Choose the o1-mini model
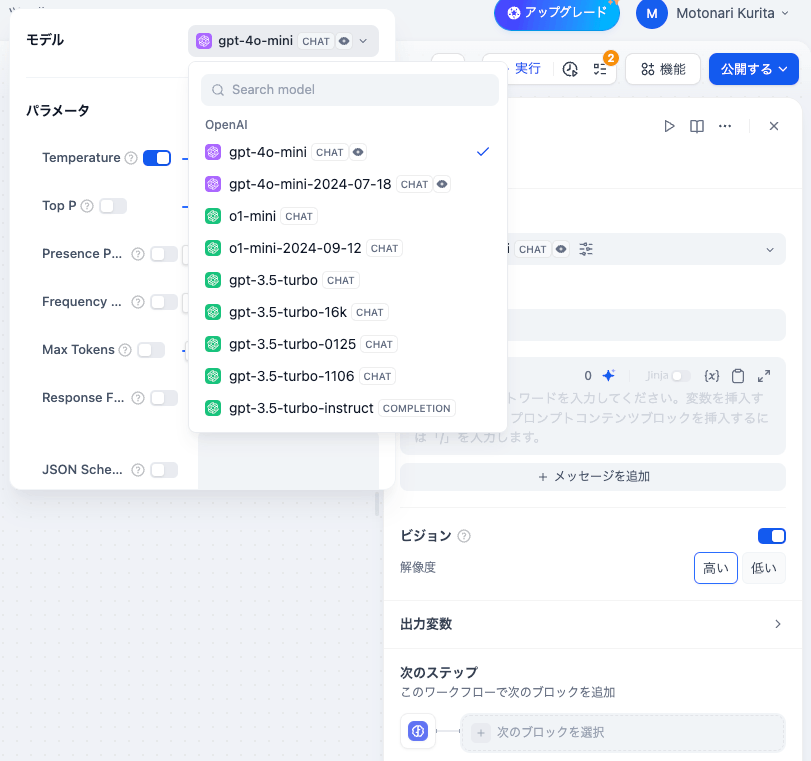This screenshot has width=811, height=761. click(x=348, y=216)
